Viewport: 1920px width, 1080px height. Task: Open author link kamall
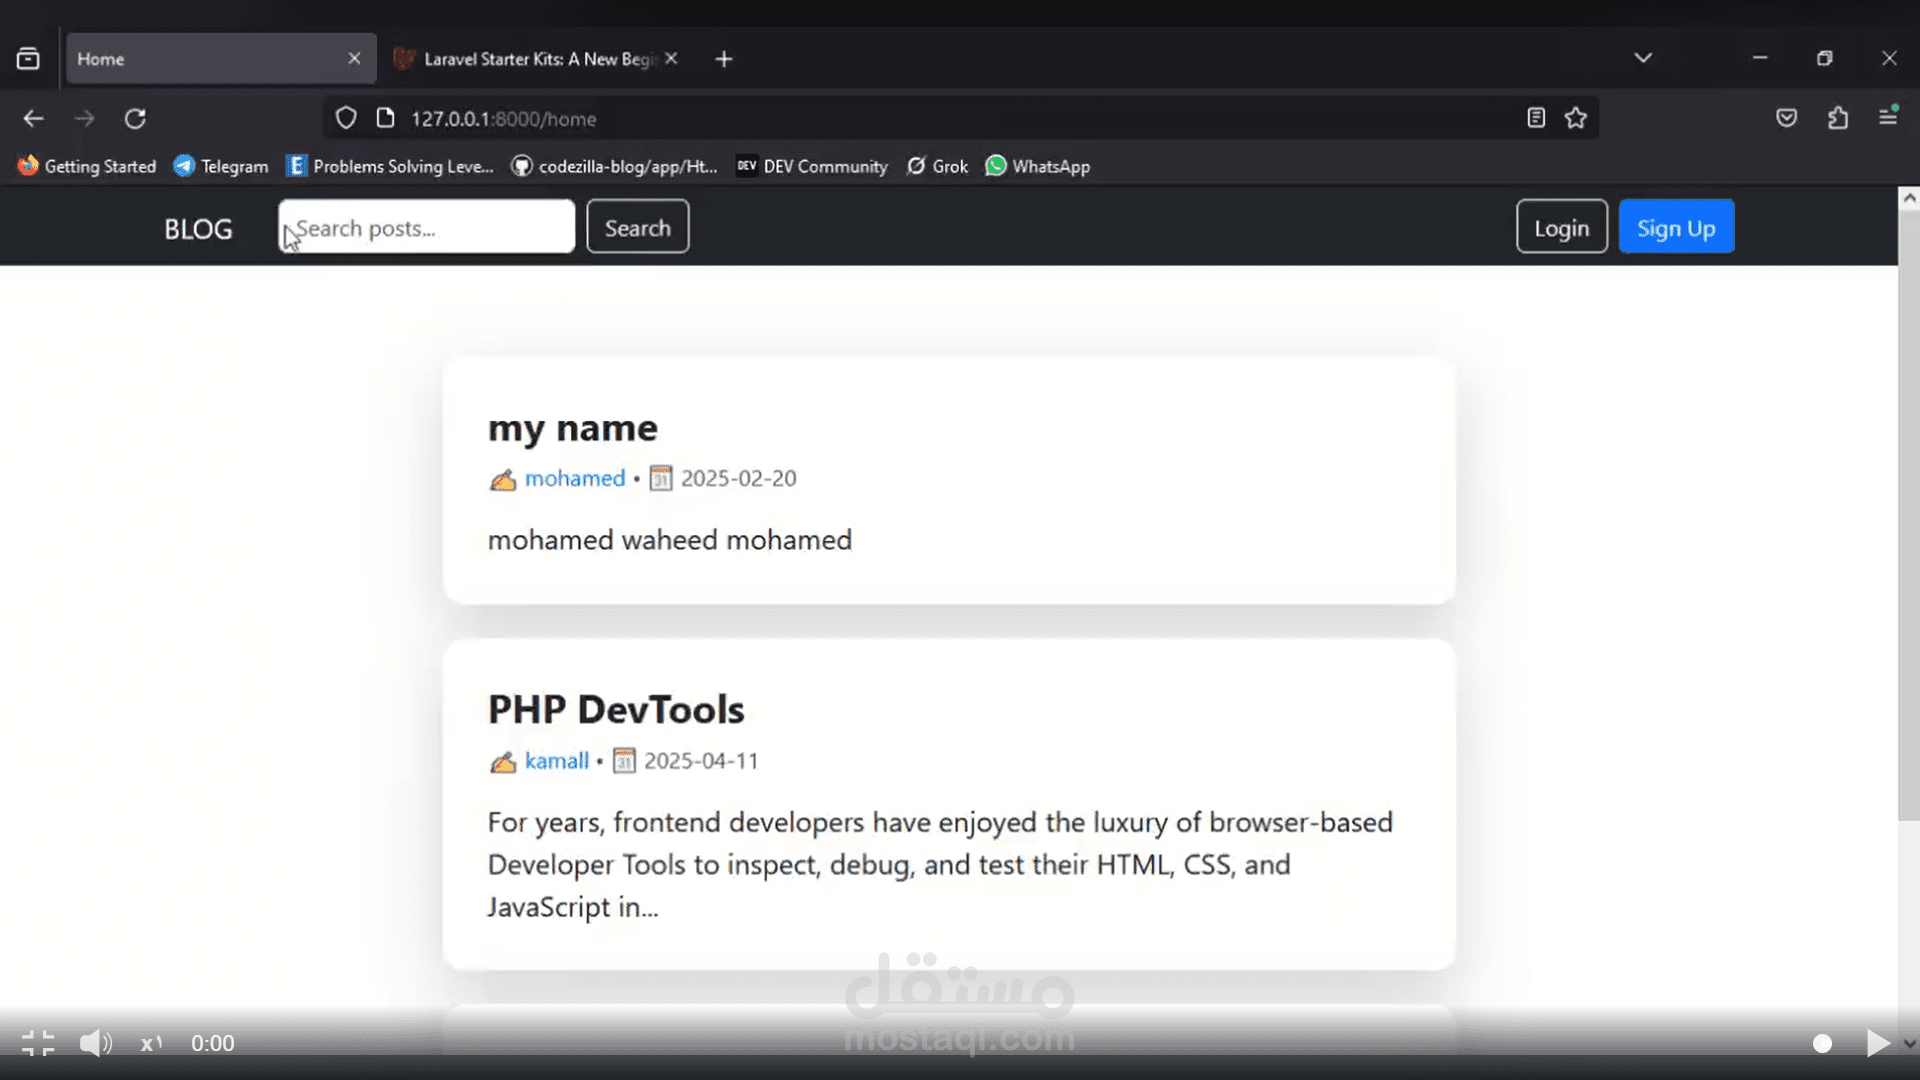pyautogui.click(x=557, y=761)
